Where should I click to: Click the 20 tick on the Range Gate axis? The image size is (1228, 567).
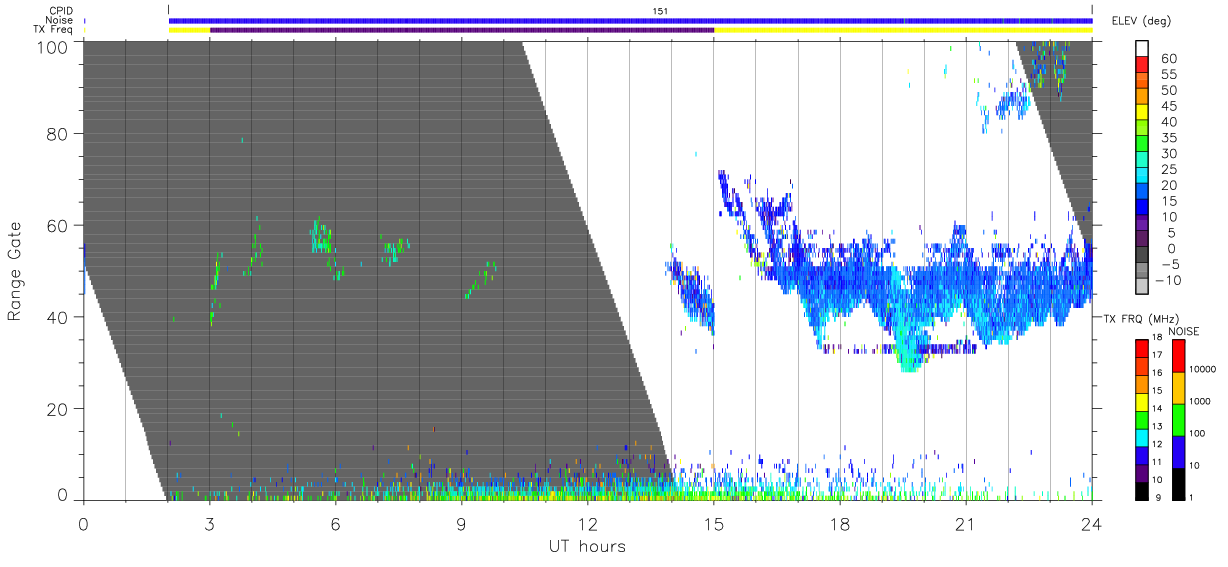click(x=58, y=408)
